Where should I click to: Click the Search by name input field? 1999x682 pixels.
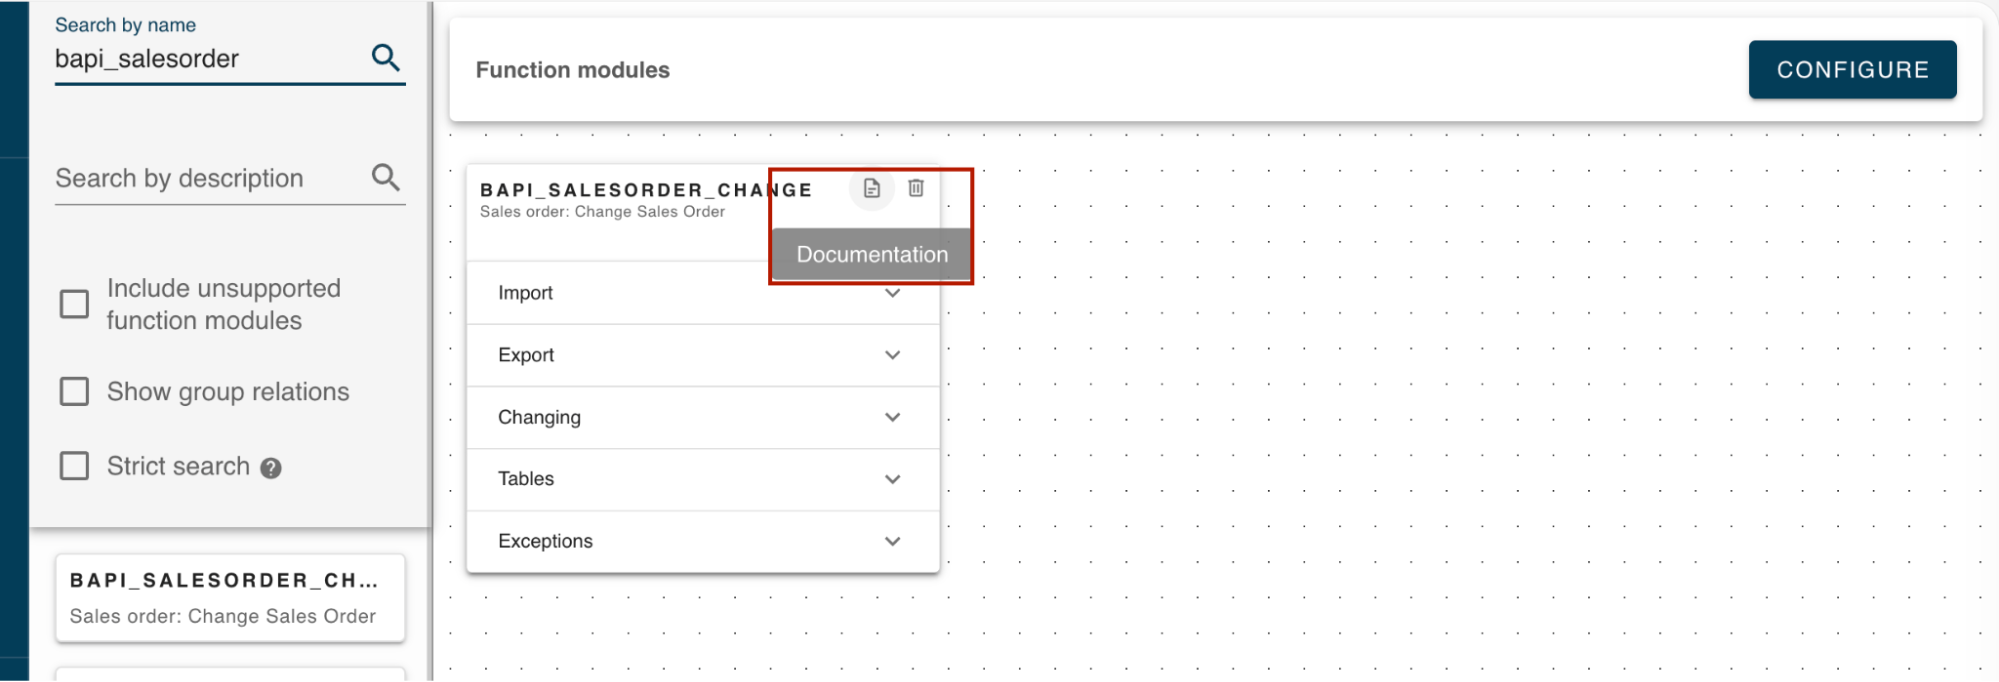(x=205, y=59)
